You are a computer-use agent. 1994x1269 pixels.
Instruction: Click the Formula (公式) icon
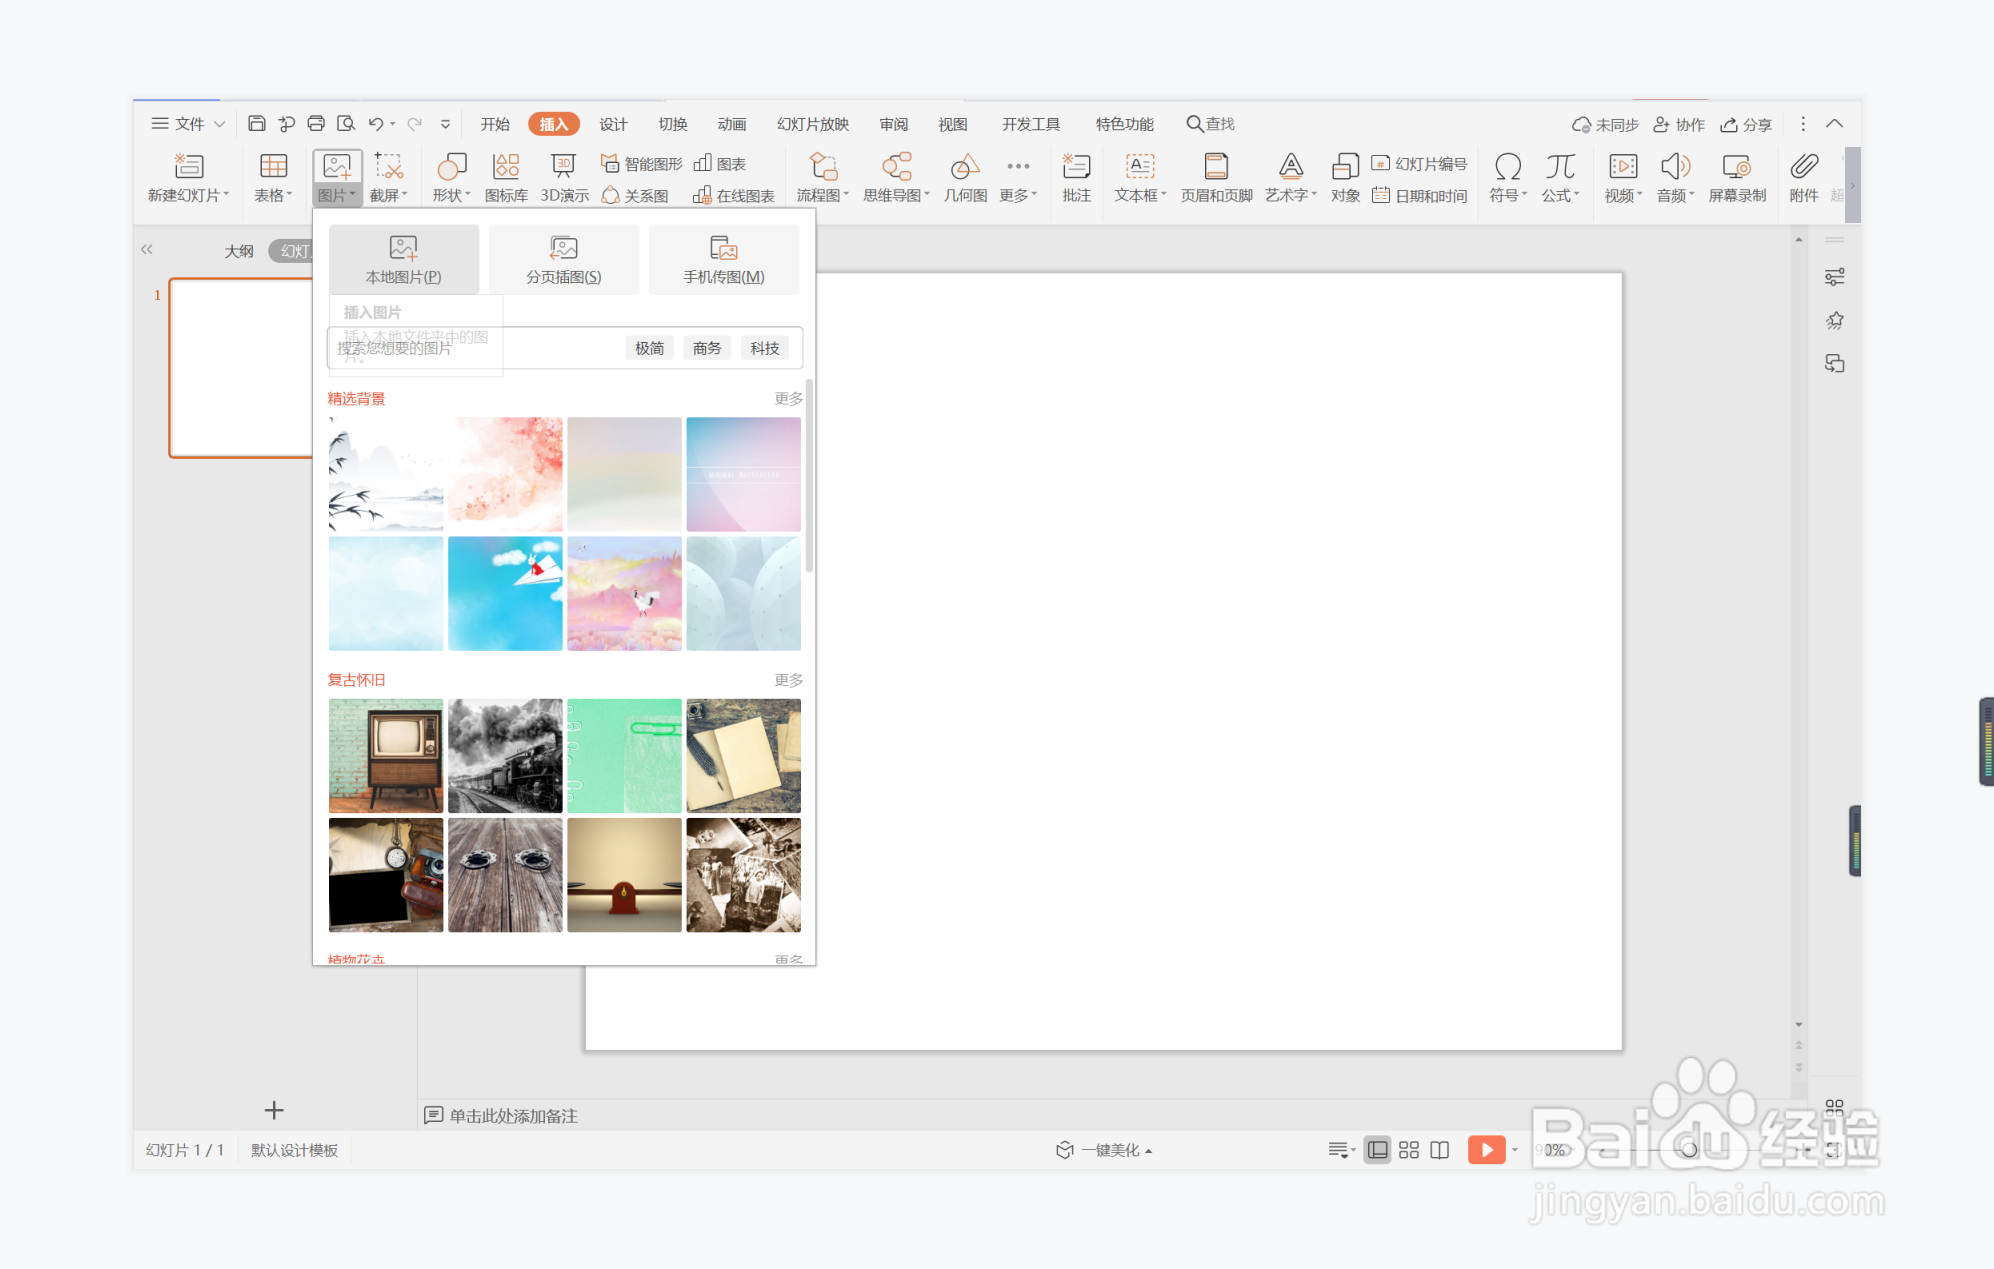[x=1560, y=166]
